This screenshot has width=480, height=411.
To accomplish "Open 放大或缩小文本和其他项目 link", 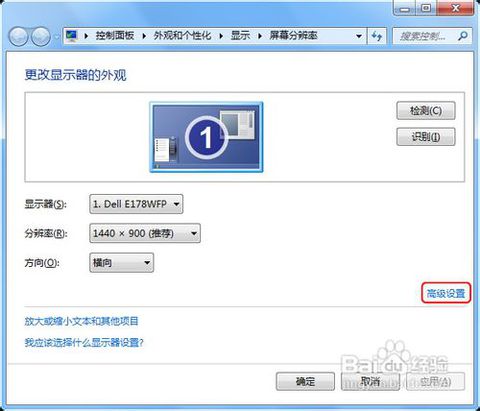I will (x=81, y=321).
